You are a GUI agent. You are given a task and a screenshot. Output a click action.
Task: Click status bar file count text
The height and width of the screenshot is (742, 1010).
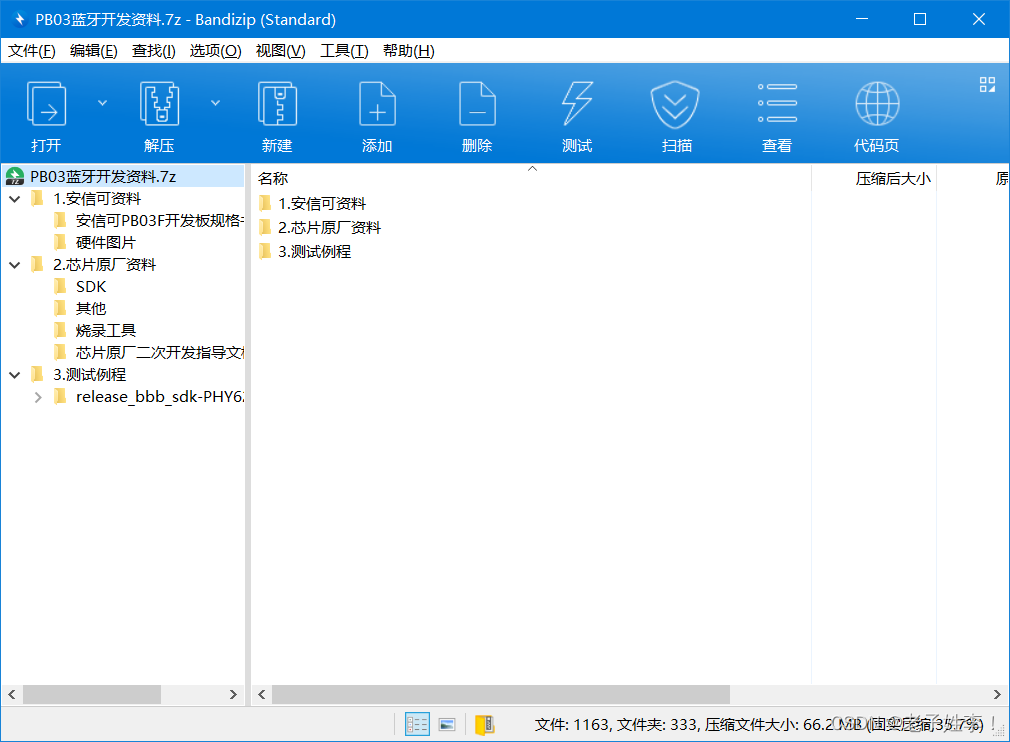coord(572,725)
